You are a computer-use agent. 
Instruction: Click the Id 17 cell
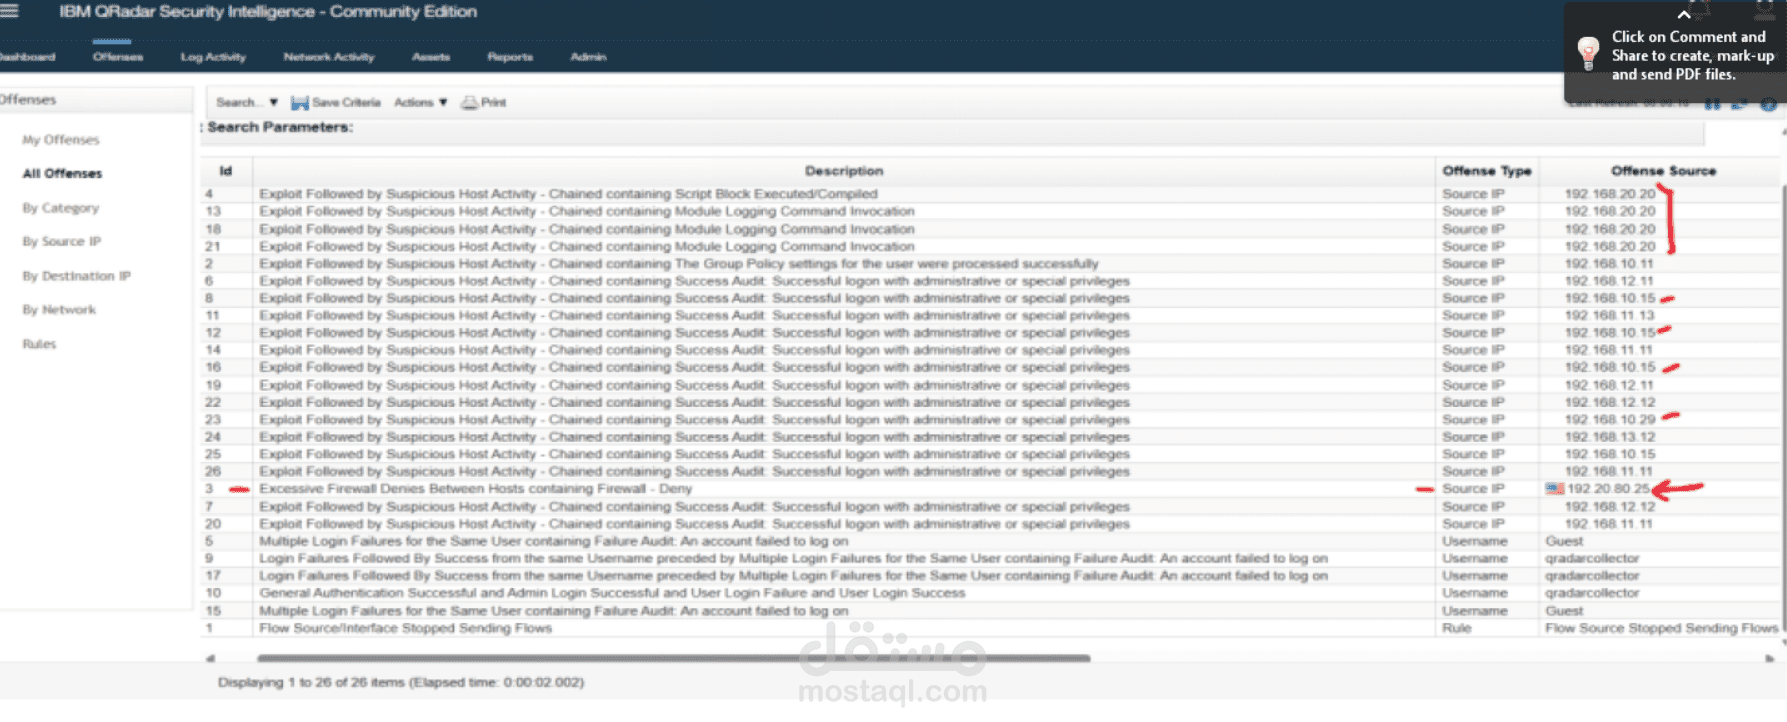pos(213,576)
